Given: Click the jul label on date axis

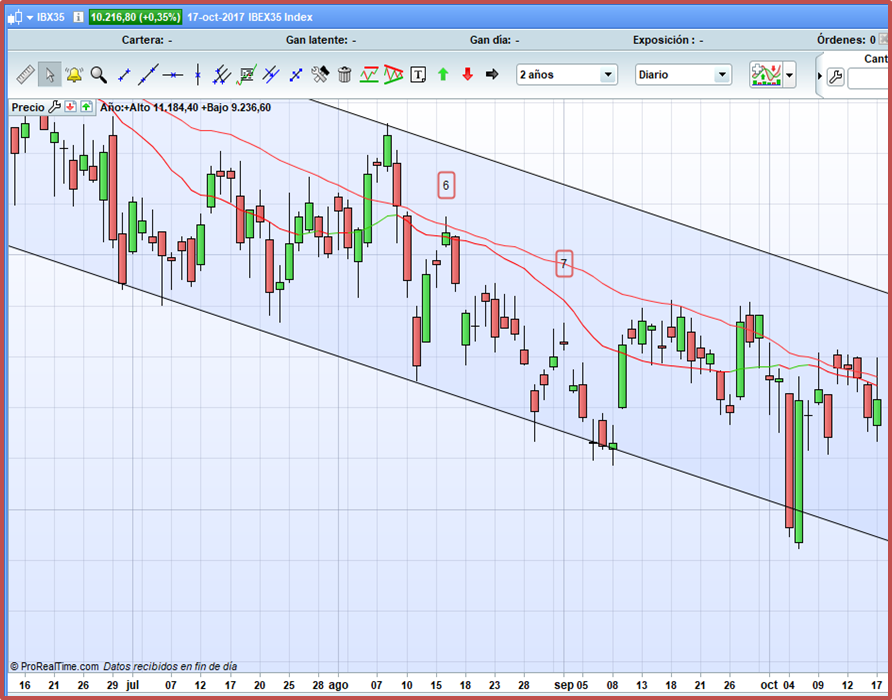Looking at the screenshot, I should [132, 685].
